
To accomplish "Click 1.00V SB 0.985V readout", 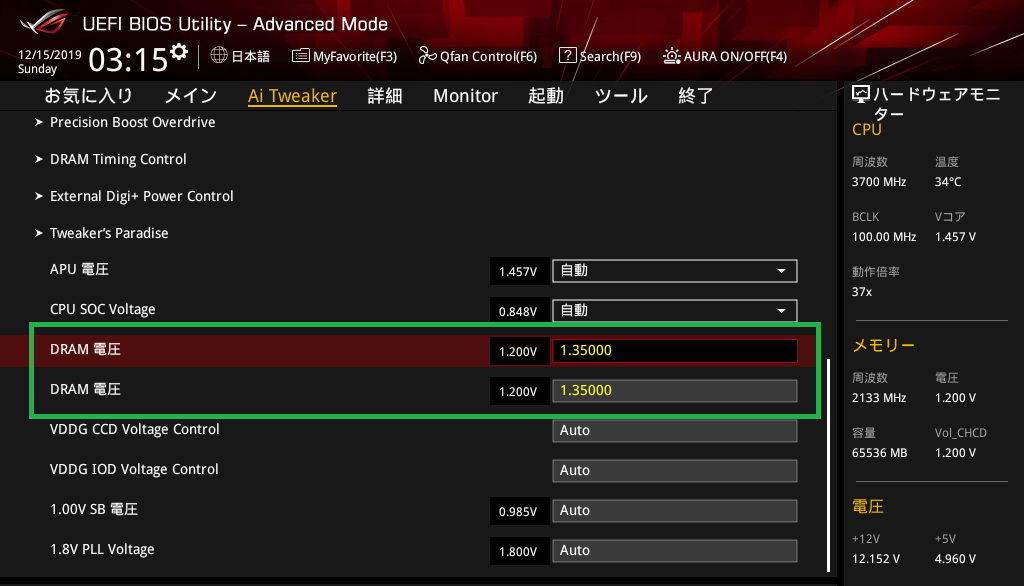I will [519, 512].
